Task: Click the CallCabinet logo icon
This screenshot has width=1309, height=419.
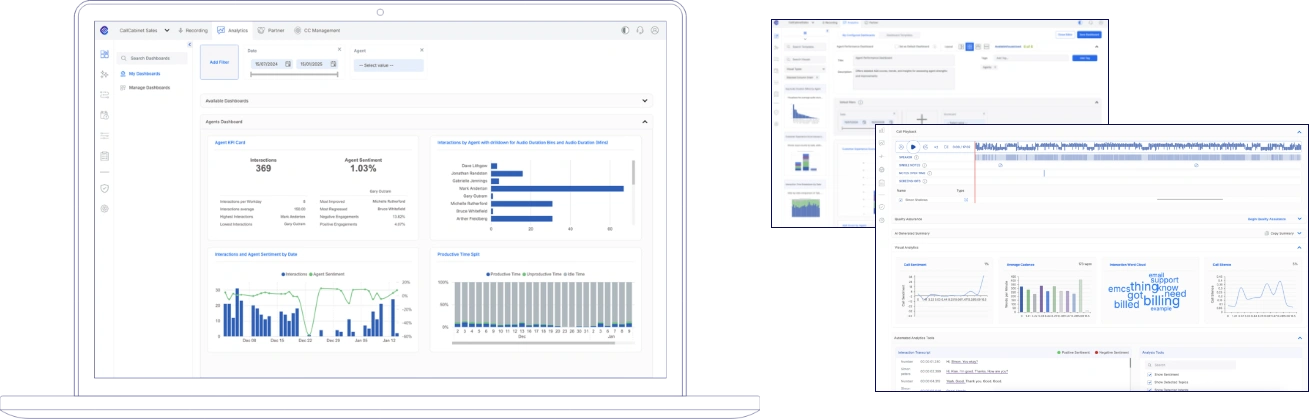Action: [x=104, y=31]
